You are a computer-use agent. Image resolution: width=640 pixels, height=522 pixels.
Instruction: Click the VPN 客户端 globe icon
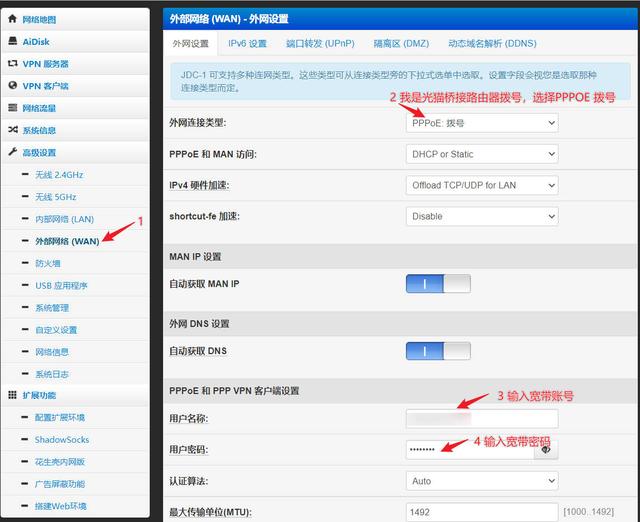pos(12,86)
